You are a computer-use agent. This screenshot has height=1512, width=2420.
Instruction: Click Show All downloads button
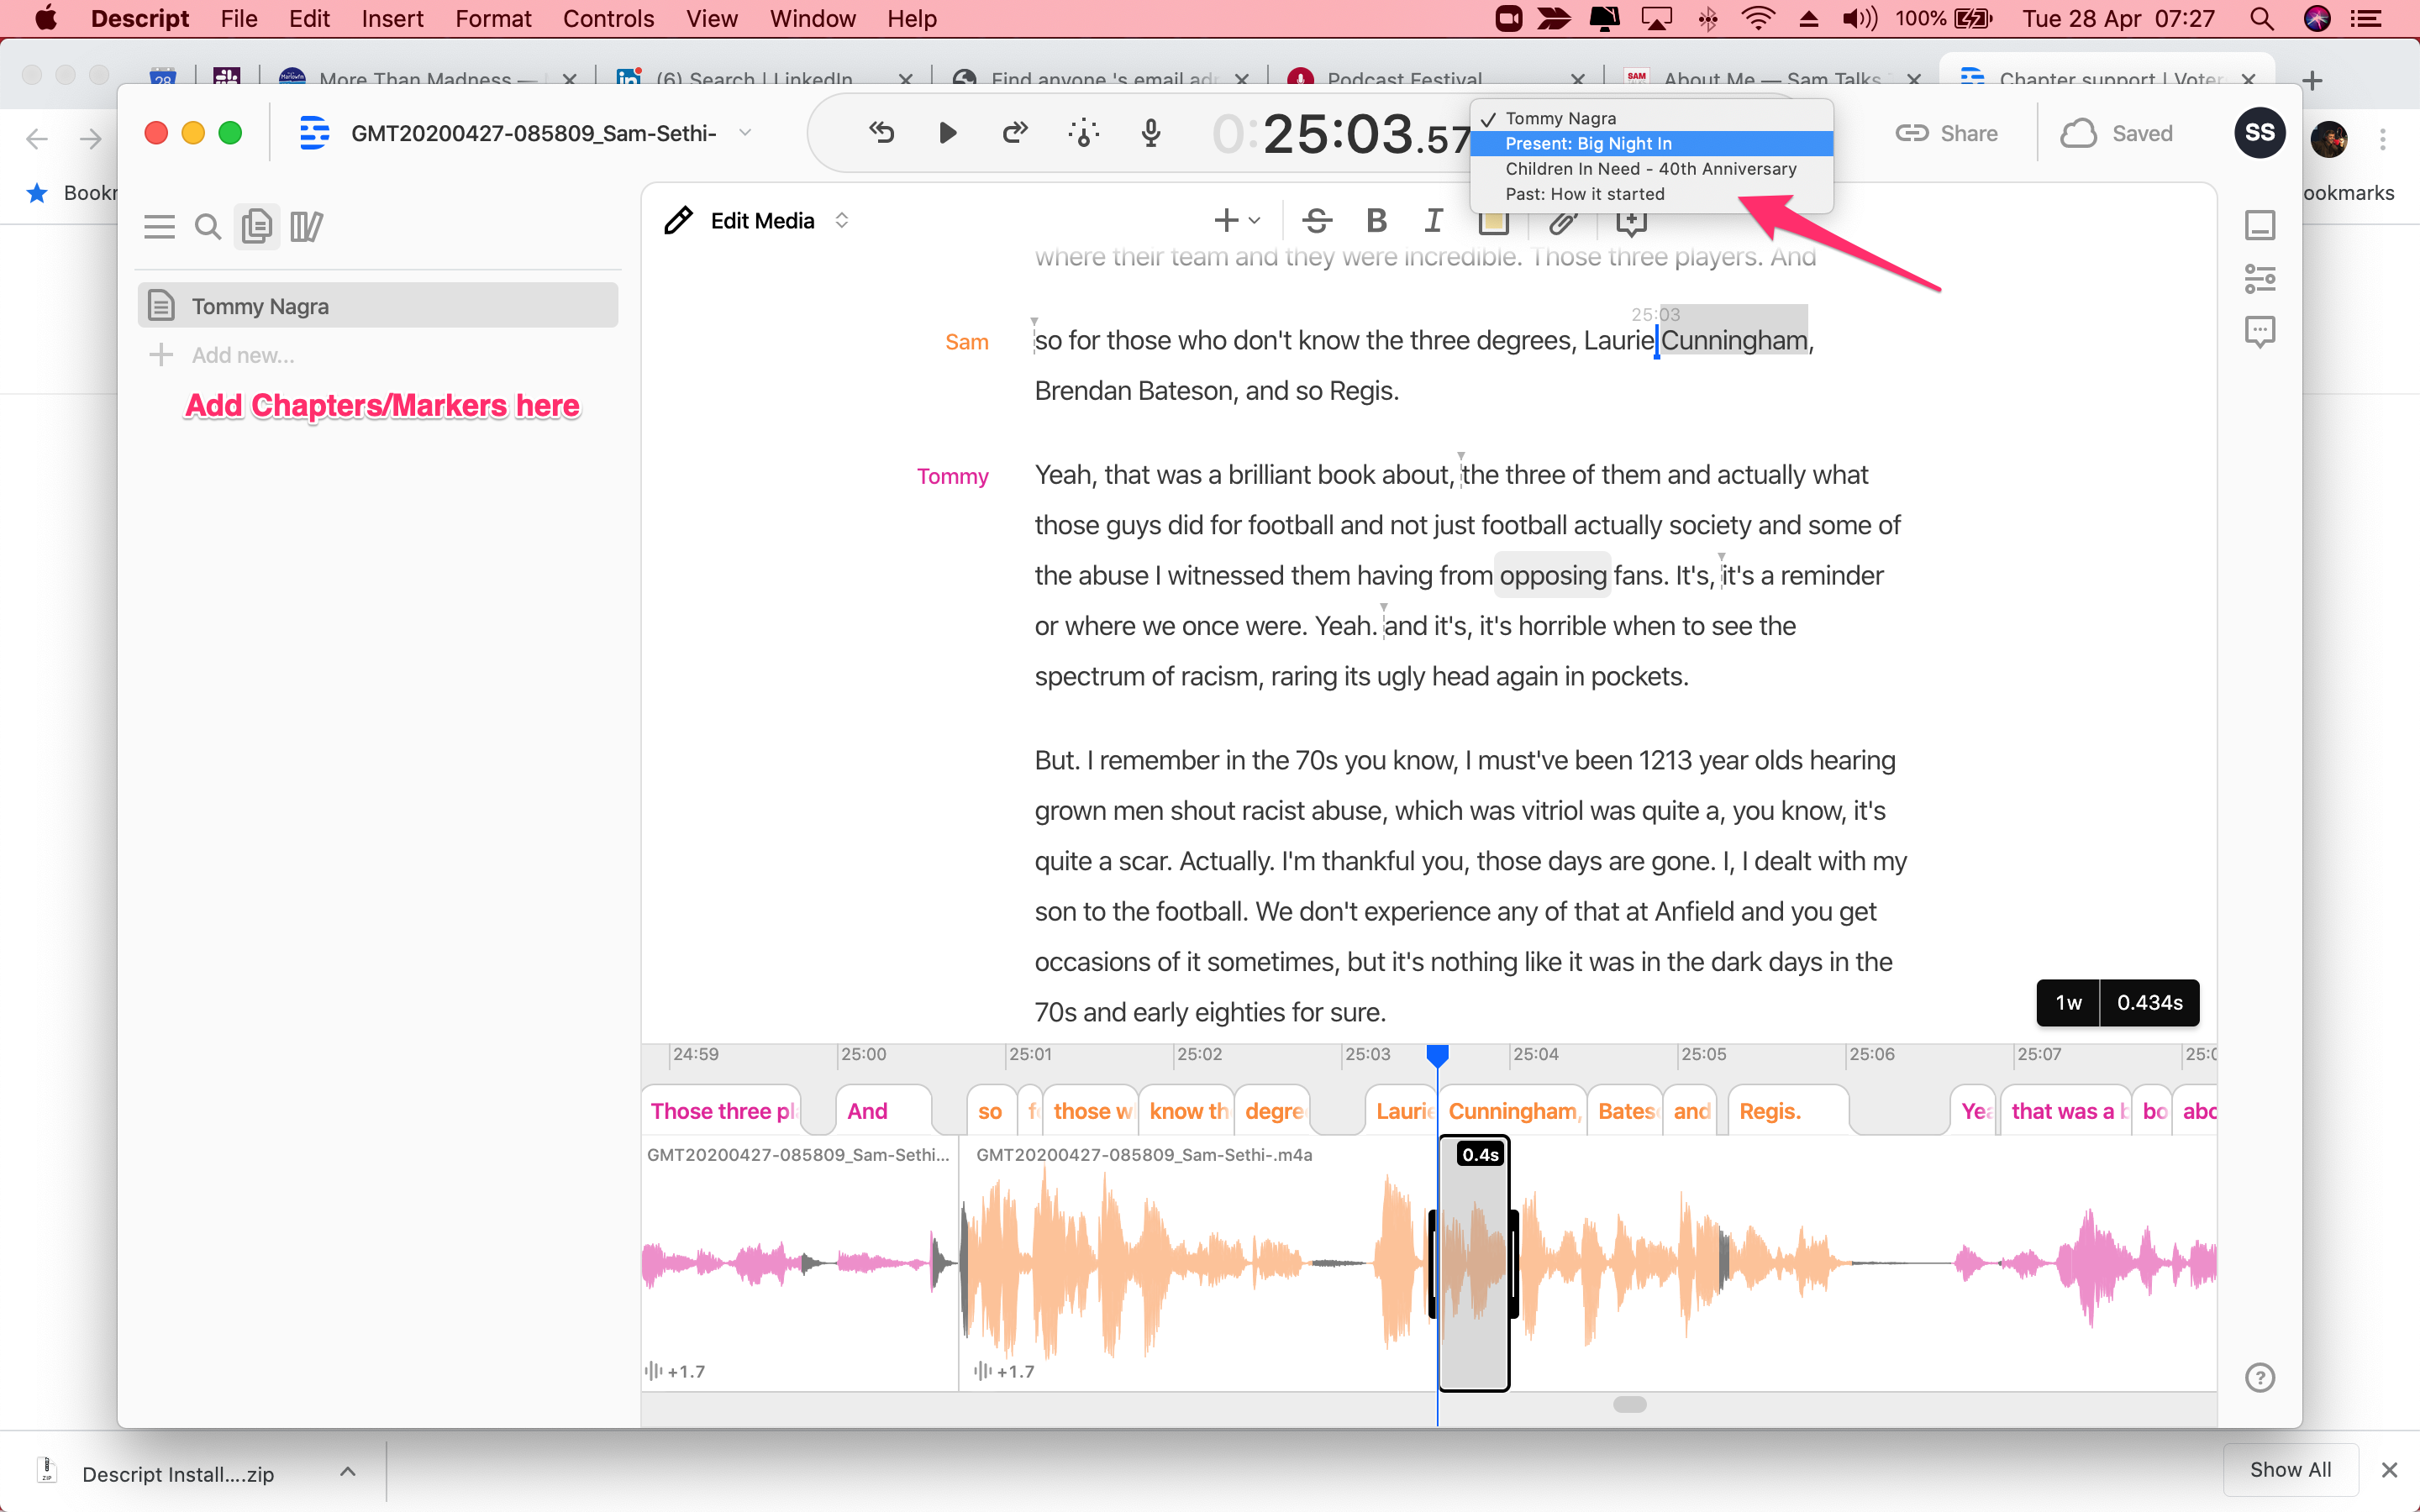point(2290,1469)
